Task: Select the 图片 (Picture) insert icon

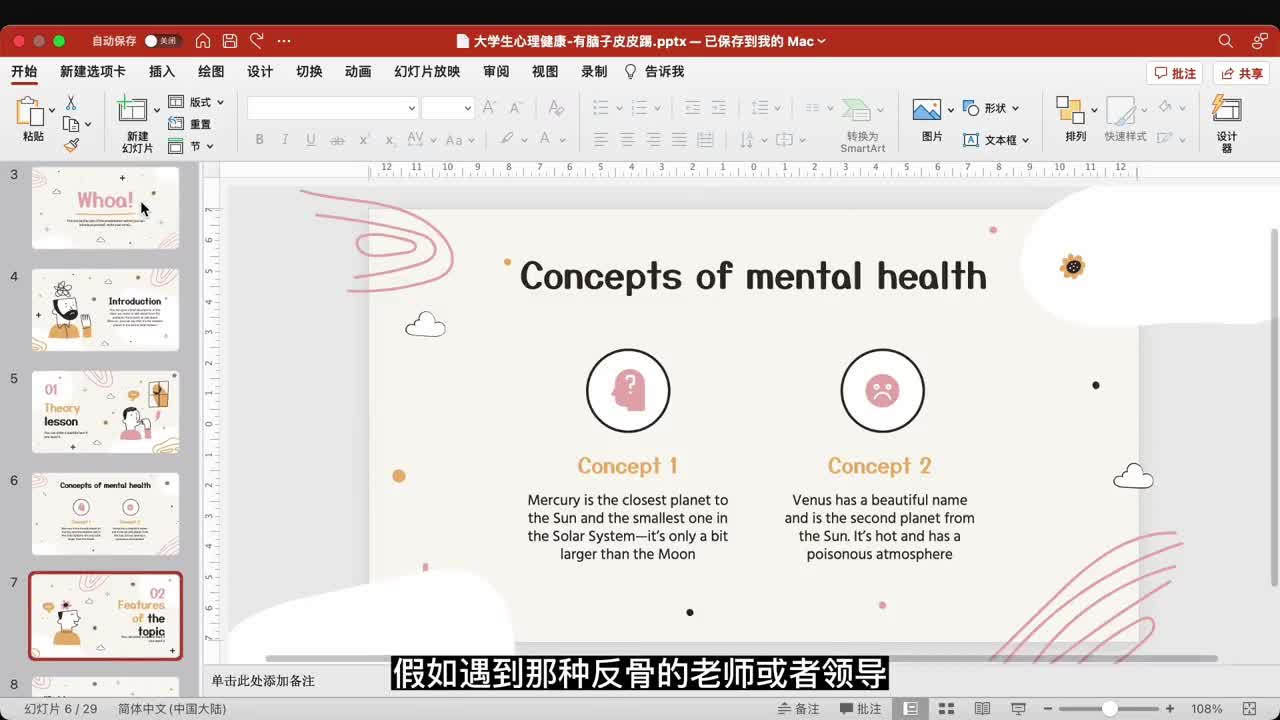Action: pyautogui.click(x=928, y=110)
